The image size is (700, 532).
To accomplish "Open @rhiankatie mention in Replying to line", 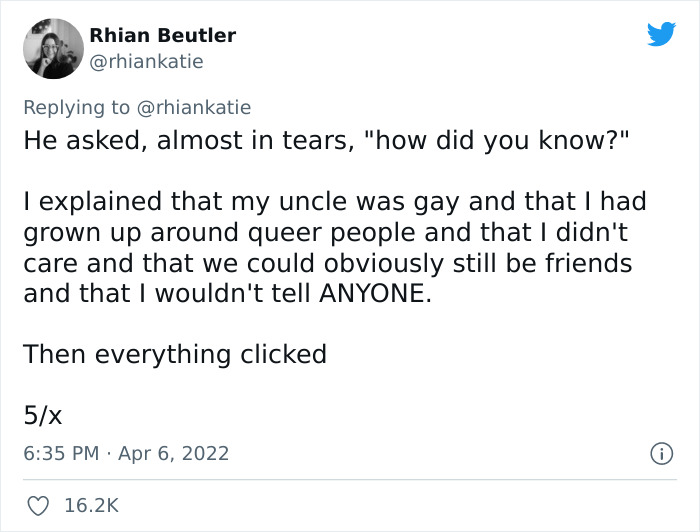I will [193, 107].
